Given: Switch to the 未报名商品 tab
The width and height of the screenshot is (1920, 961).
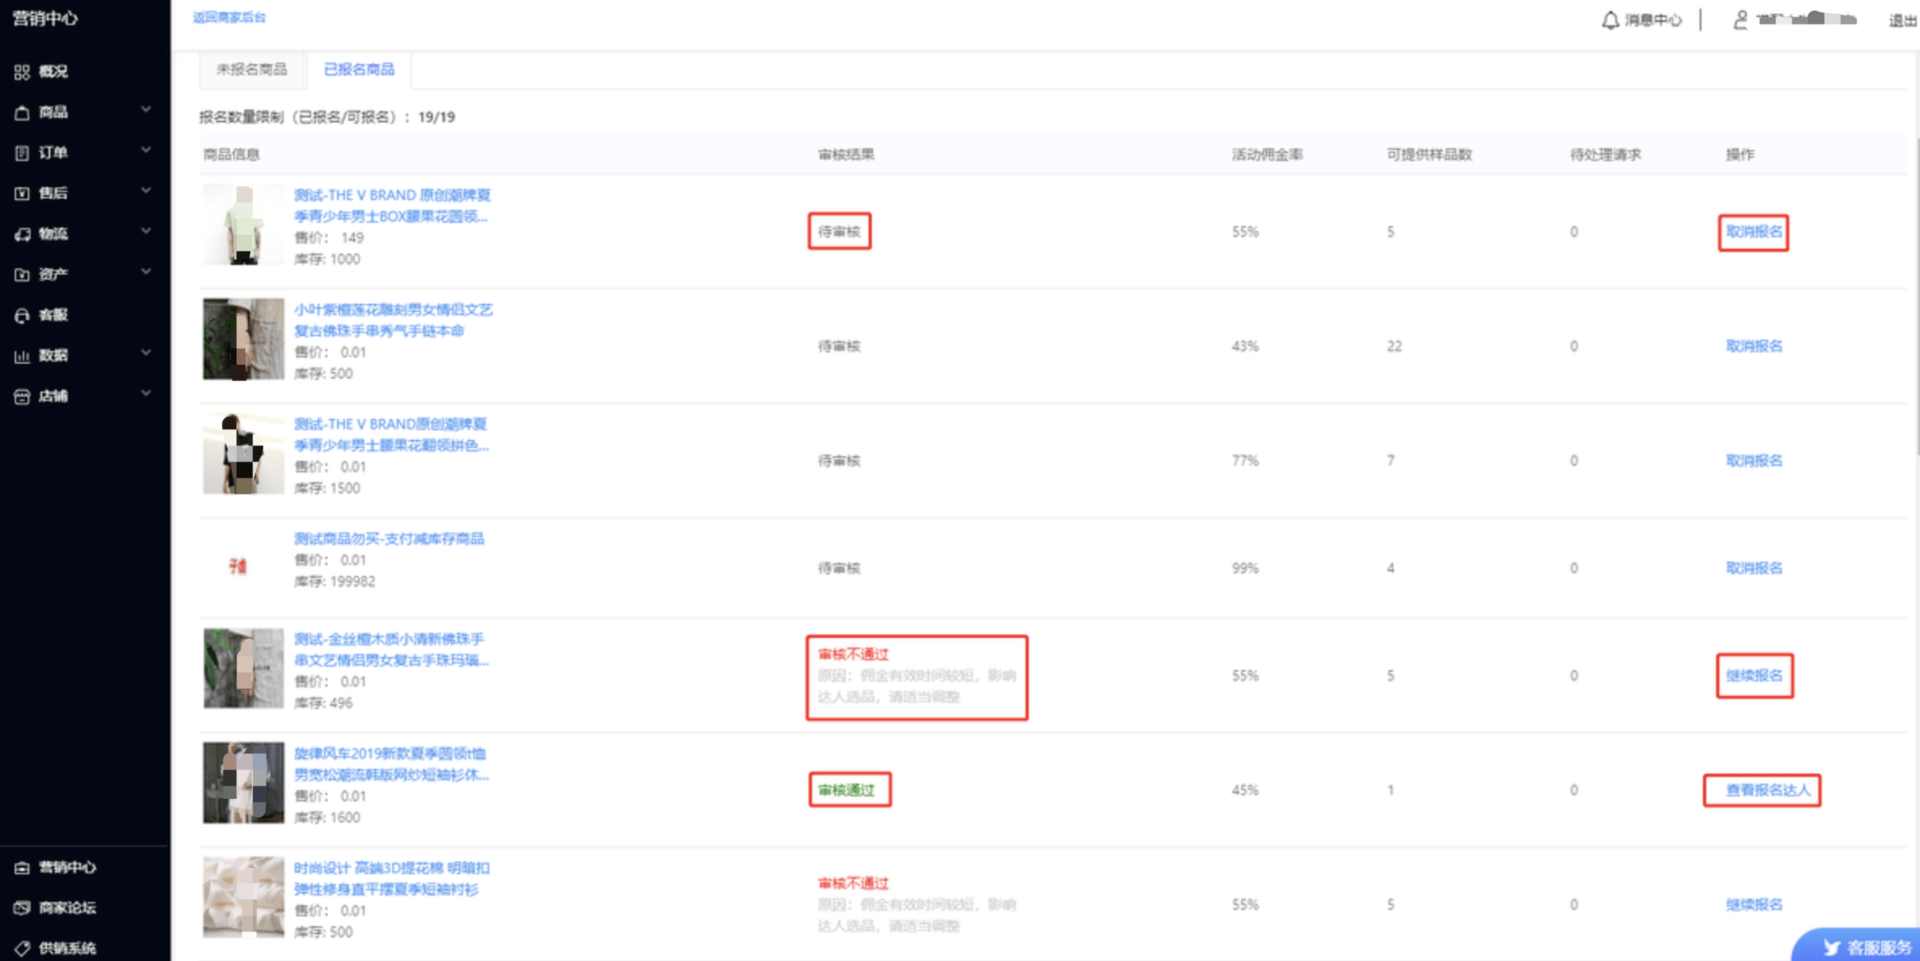Looking at the screenshot, I should tap(252, 69).
